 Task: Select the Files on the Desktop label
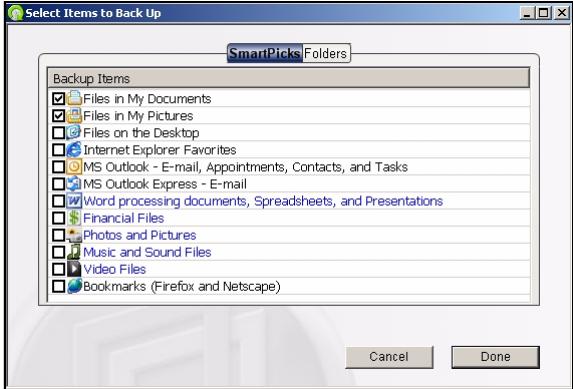pyautogui.click(x=141, y=133)
